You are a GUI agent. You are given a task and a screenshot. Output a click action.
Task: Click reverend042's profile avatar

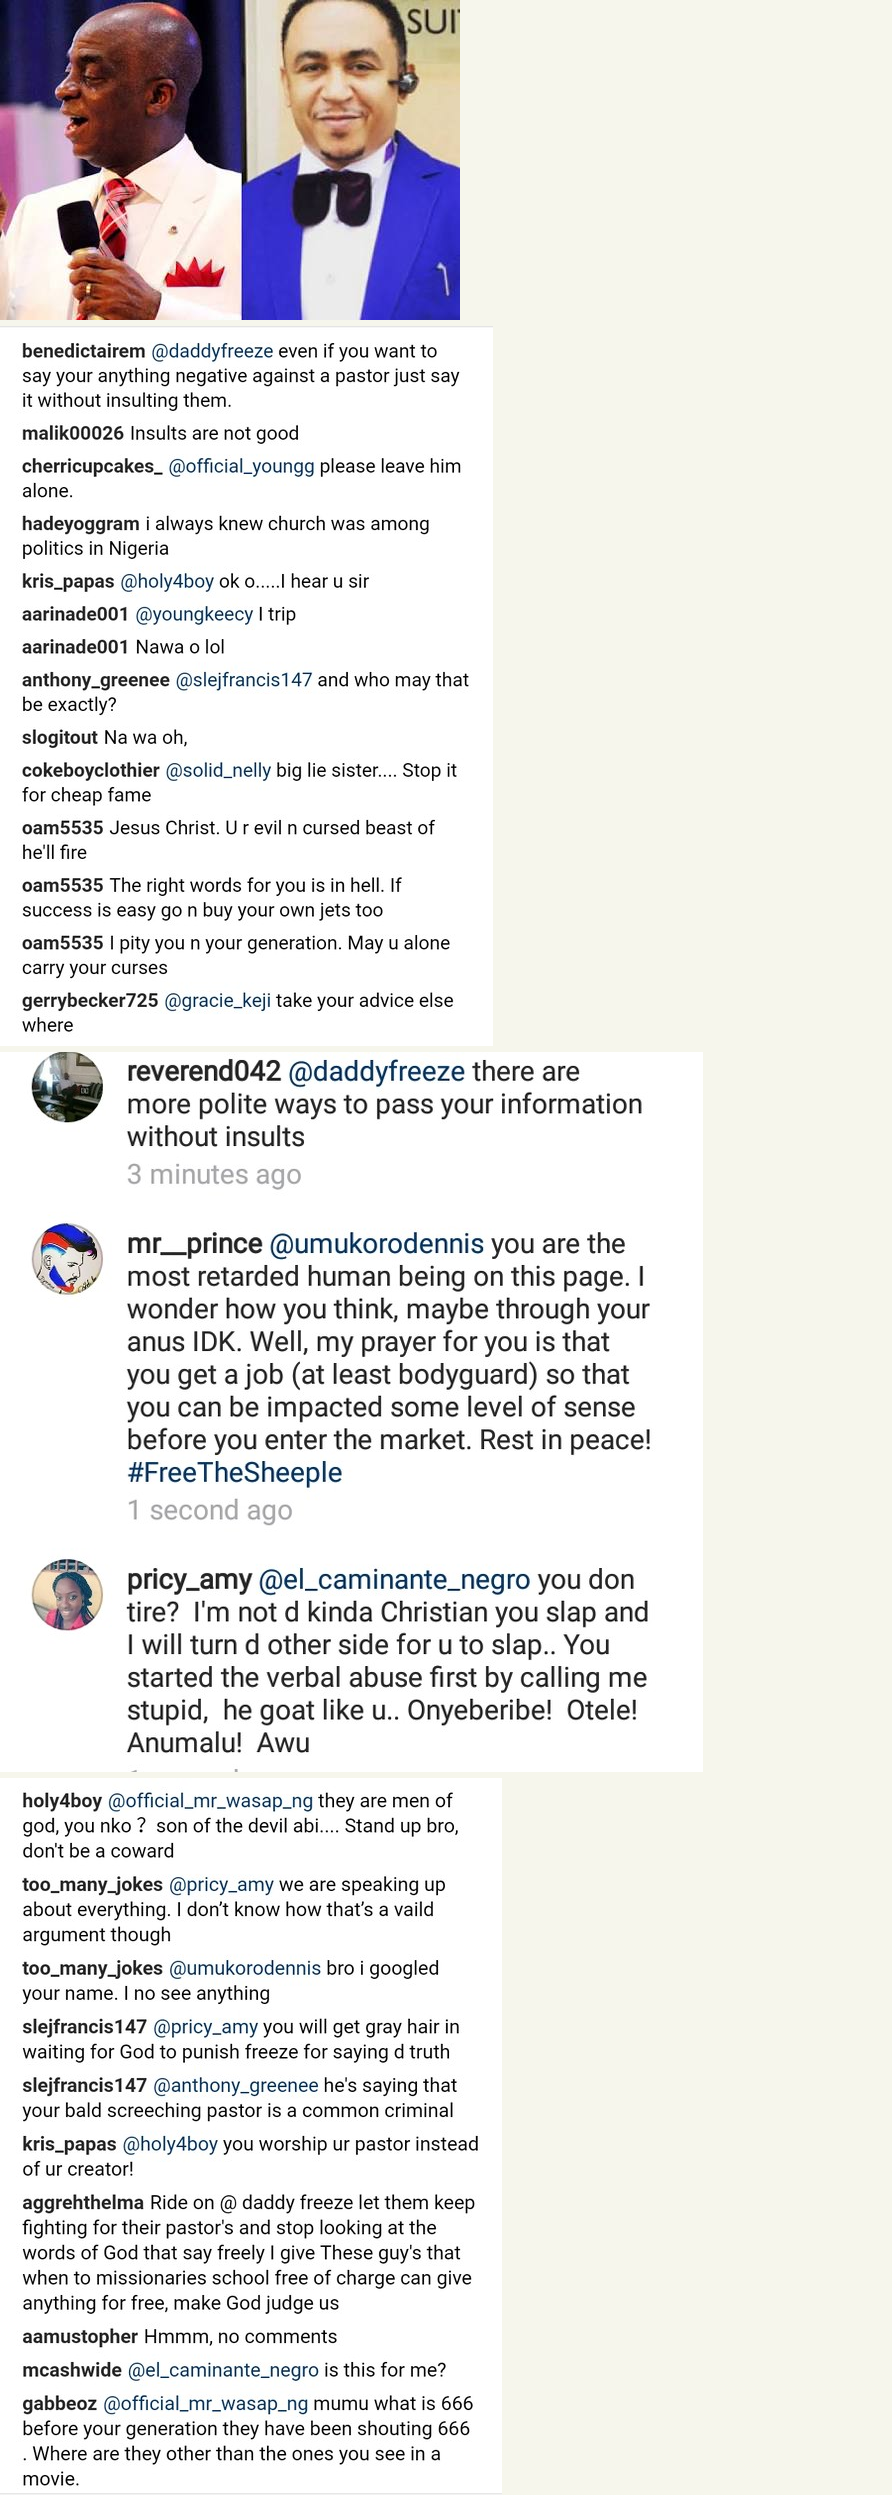click(x=67, y=1087)
